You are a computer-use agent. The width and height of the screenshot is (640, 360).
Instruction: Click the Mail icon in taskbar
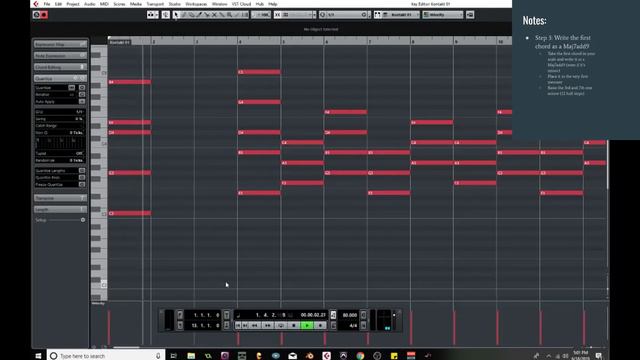(293, 356)
